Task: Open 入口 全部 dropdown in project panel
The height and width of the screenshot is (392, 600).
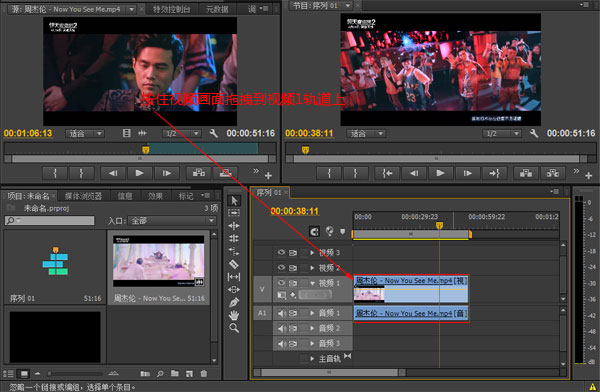Action: tap(172, 221)
